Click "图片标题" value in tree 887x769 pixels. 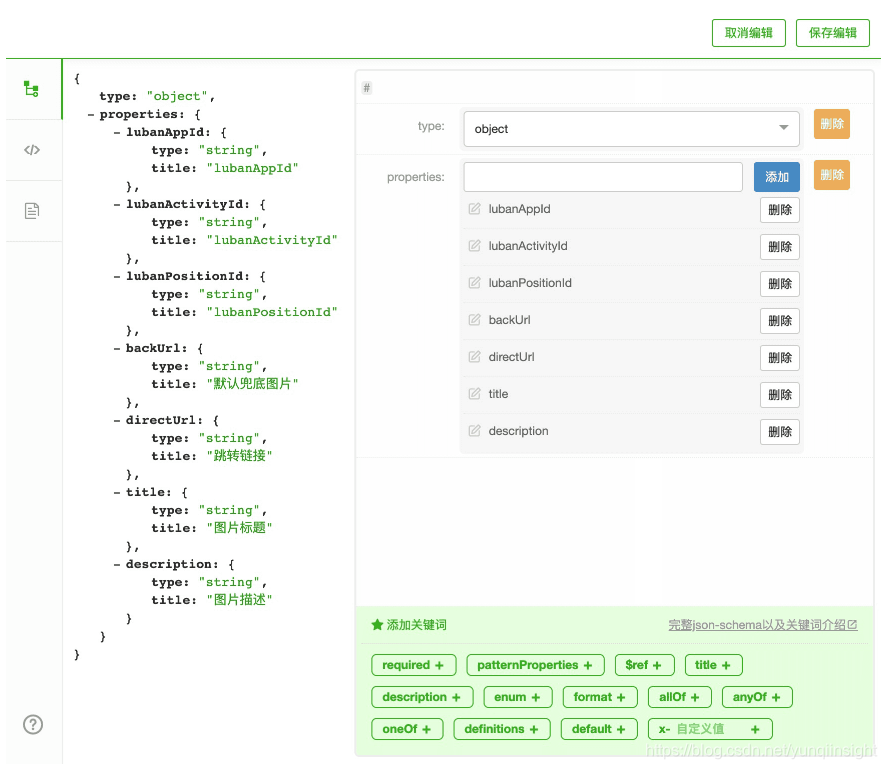click(x=239, y=527)
